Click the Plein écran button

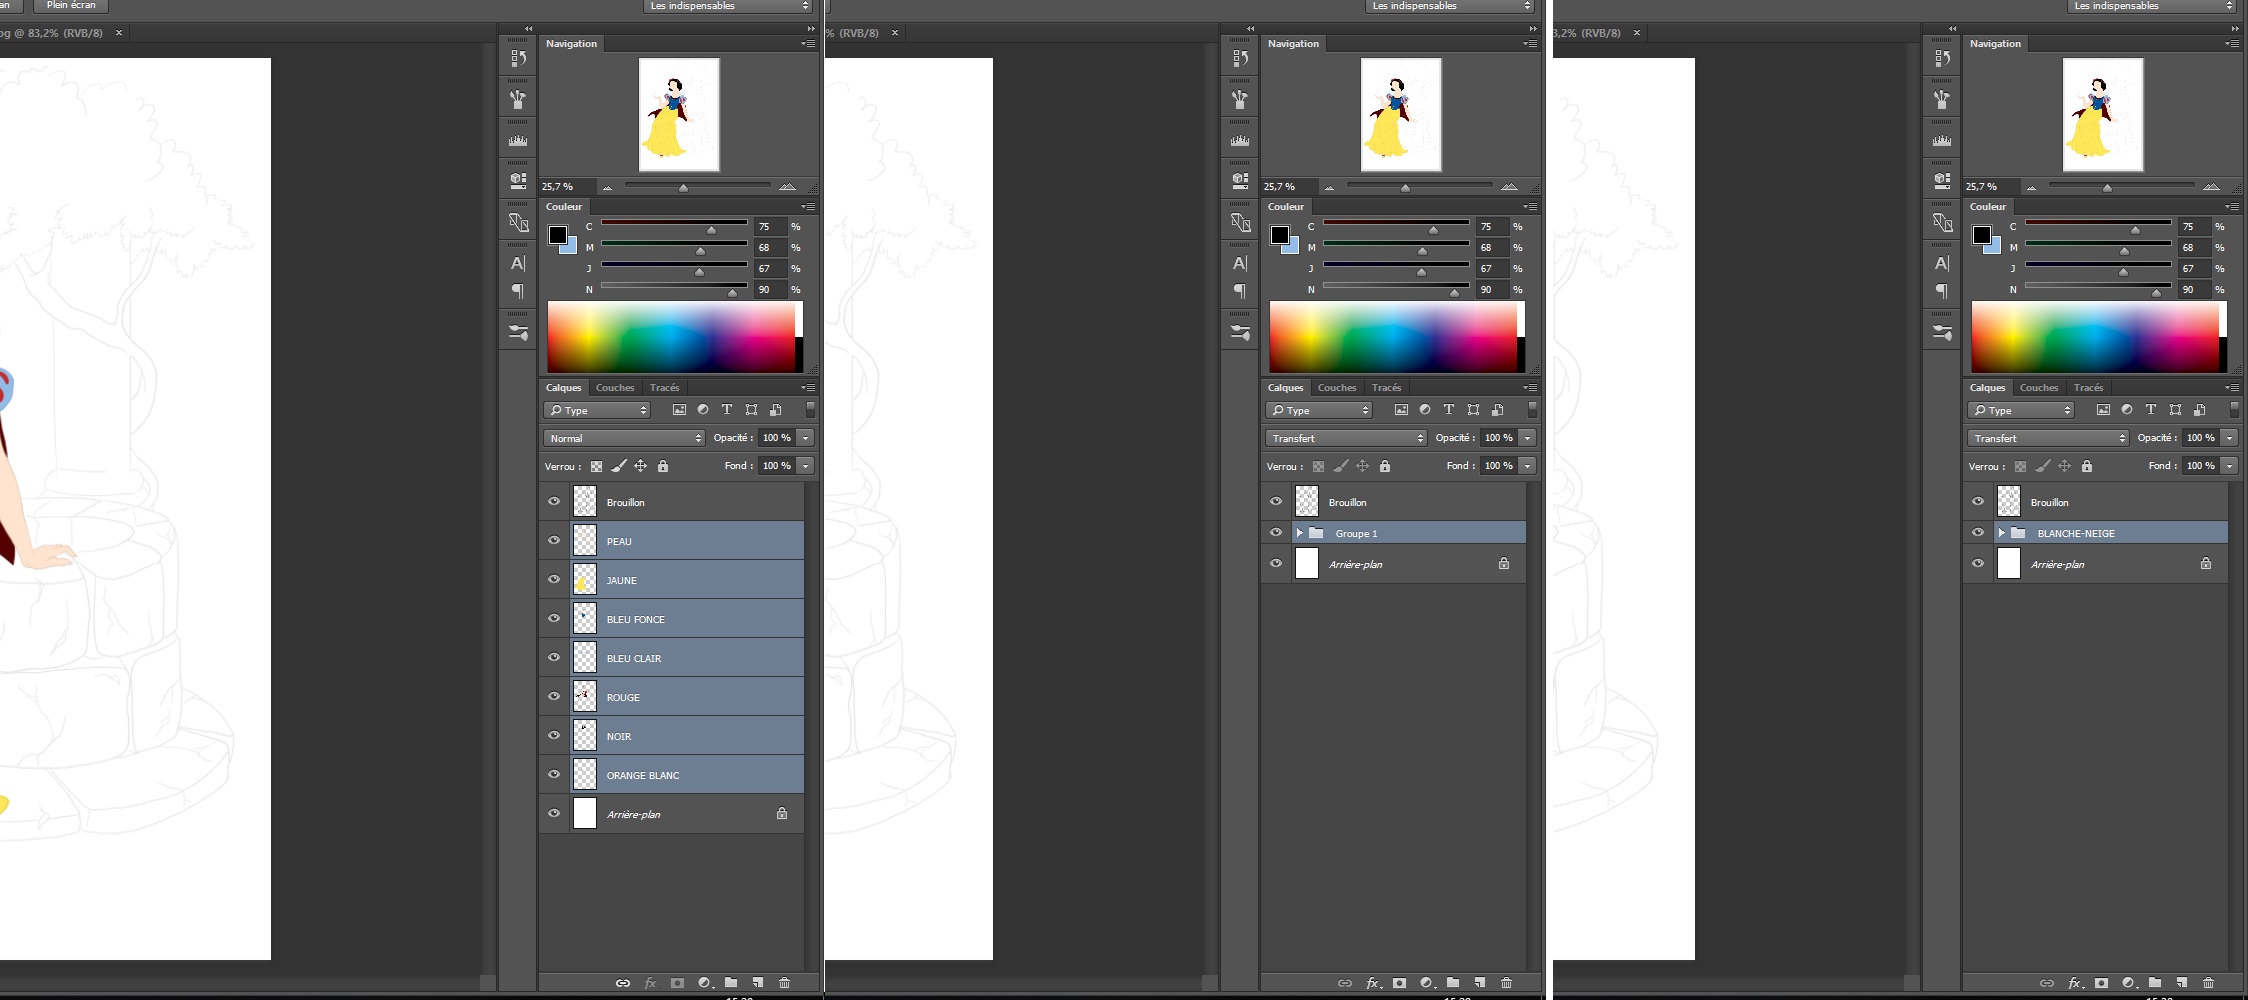point(69,5)
